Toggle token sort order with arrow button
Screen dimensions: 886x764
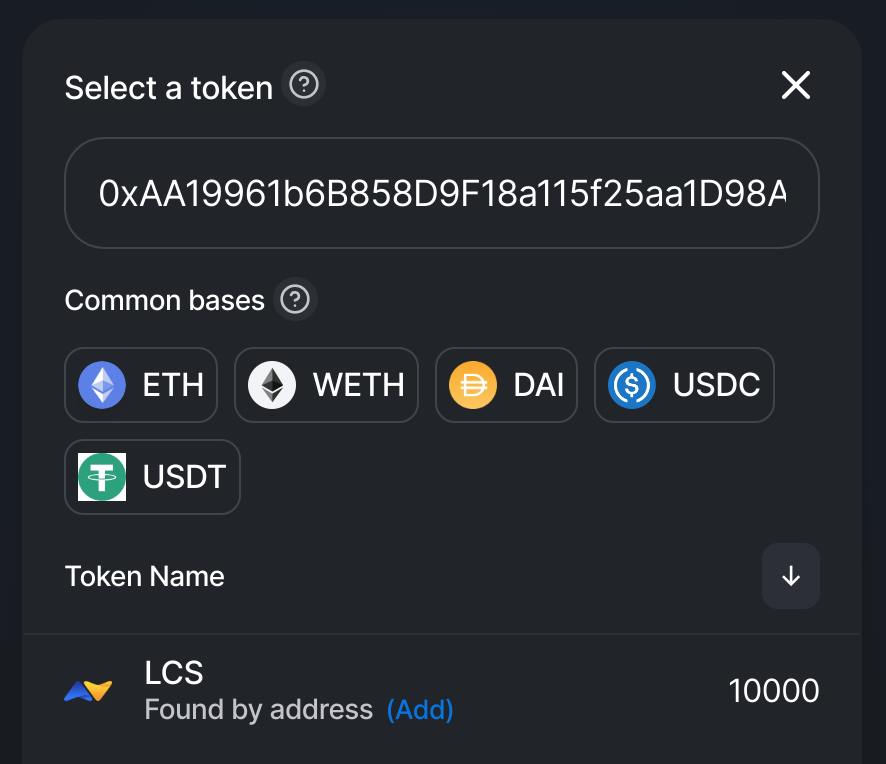[x=791, y=576]
